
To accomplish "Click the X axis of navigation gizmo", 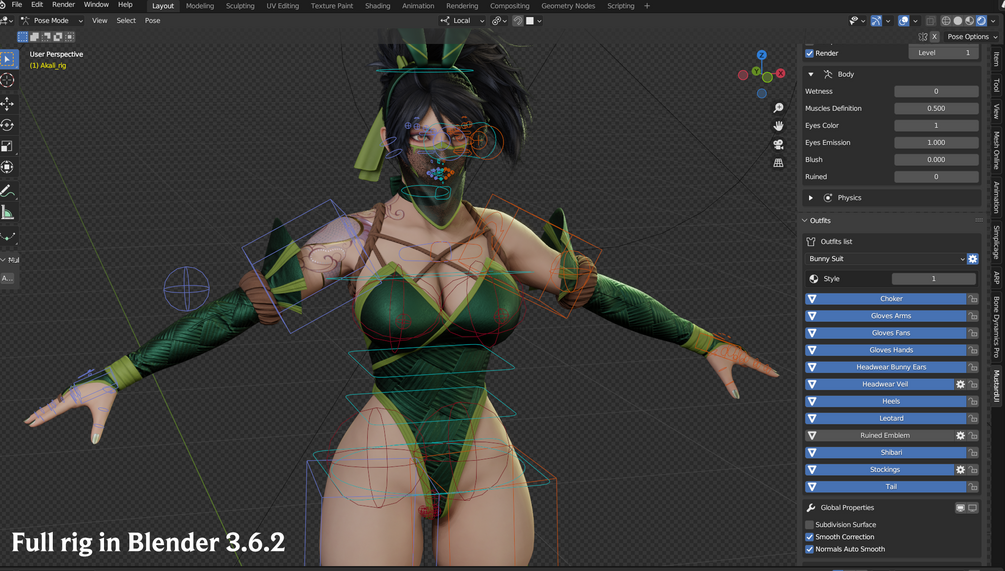I will pyautogui.click(x=781, y=73).
